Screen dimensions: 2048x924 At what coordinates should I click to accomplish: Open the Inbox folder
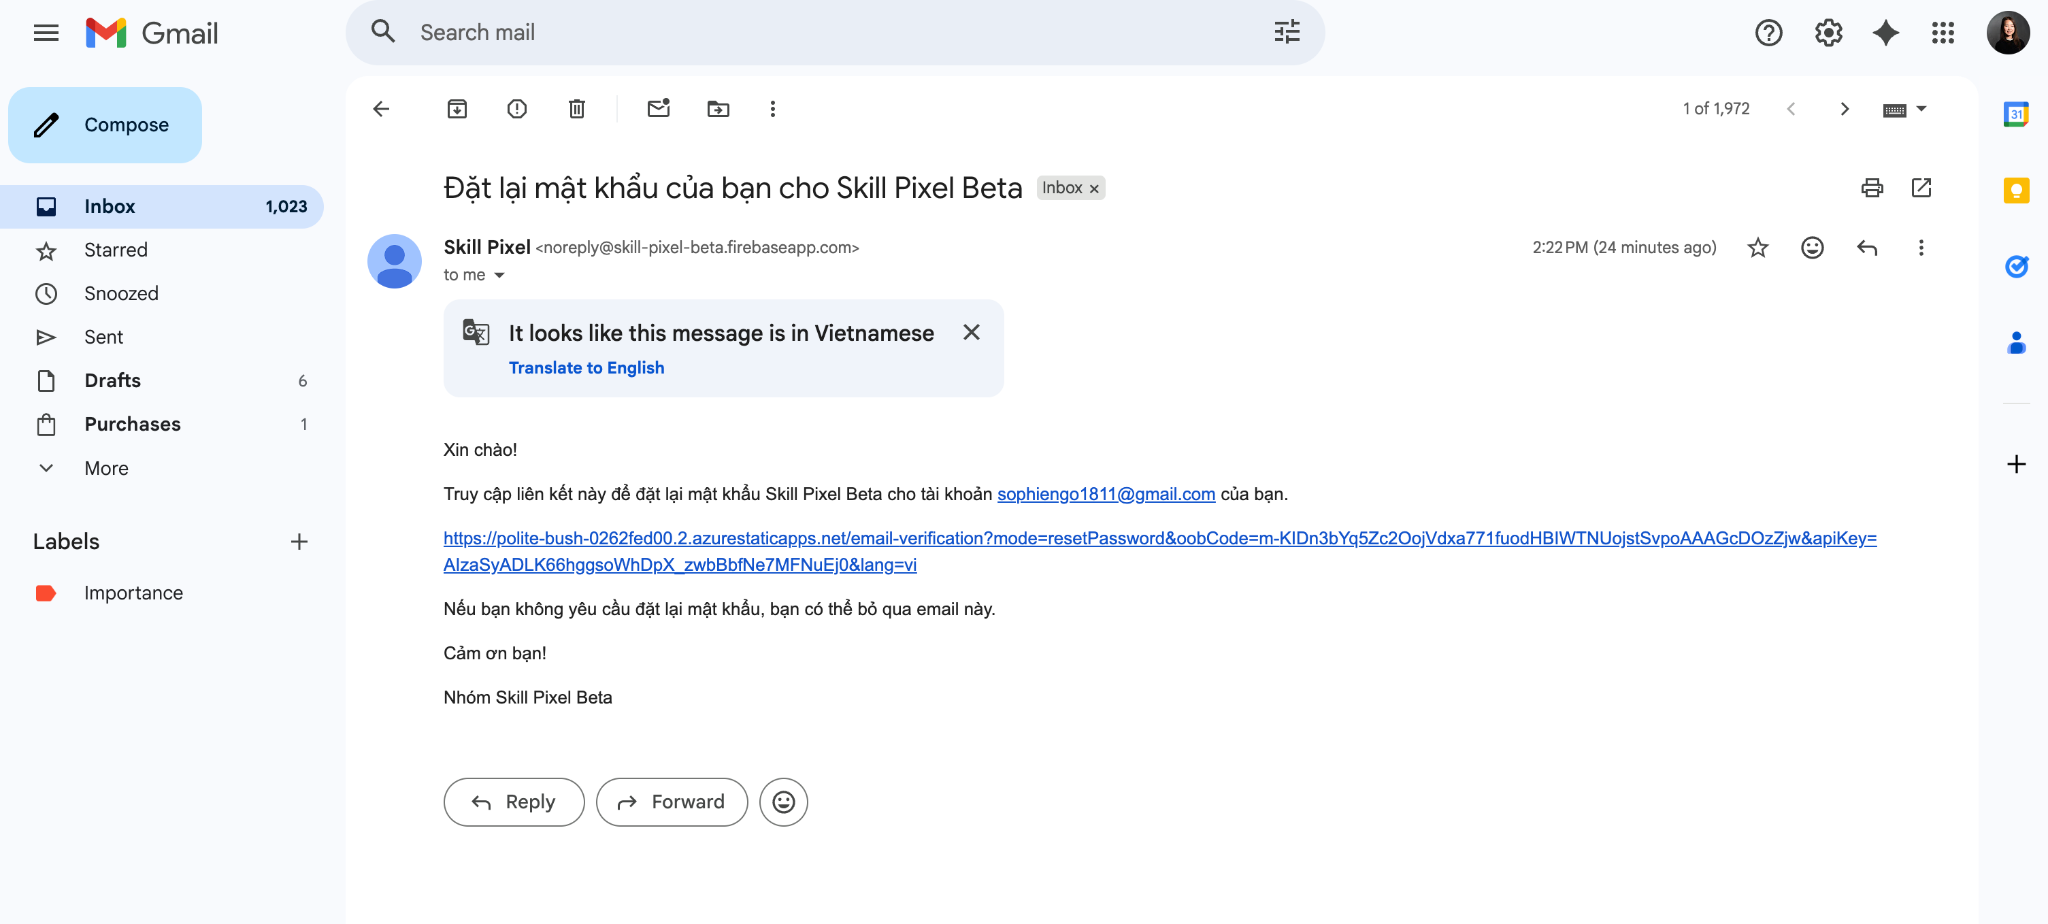pyautogui.click(x=162, y=207)
